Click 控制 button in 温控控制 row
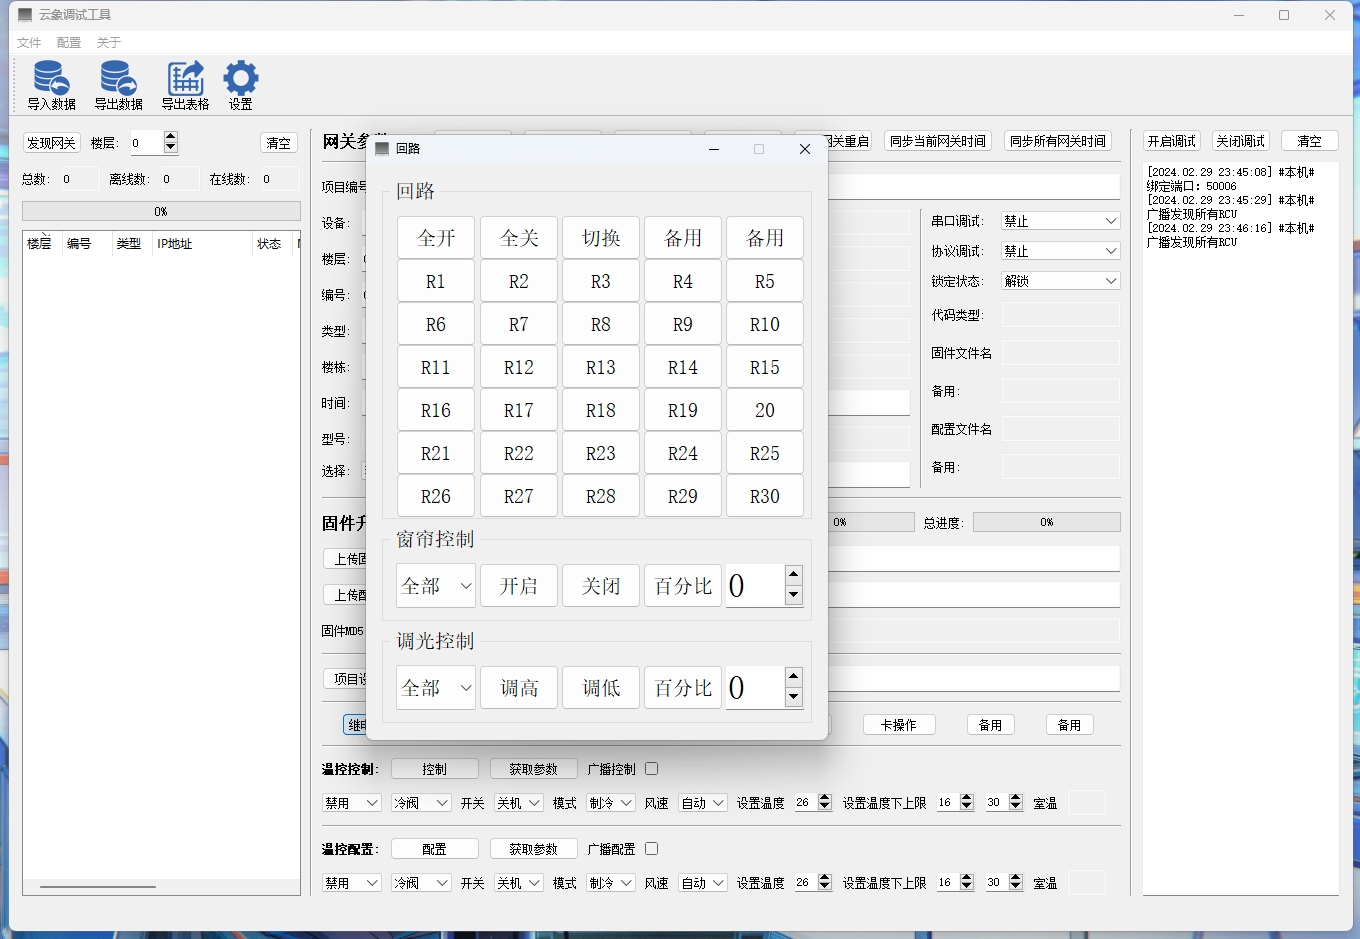This screenshot has width=1360, height=939. (435, 769)
